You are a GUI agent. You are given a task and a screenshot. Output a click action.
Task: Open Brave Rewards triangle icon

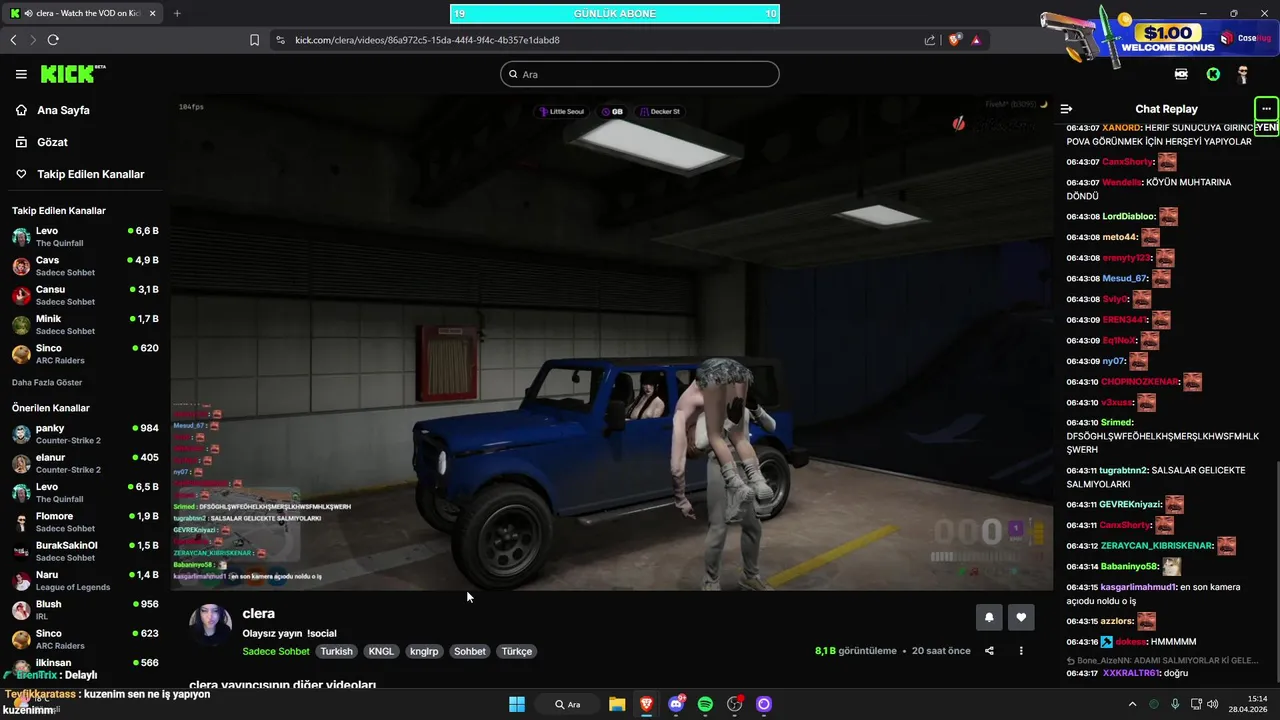coord(976,40)
